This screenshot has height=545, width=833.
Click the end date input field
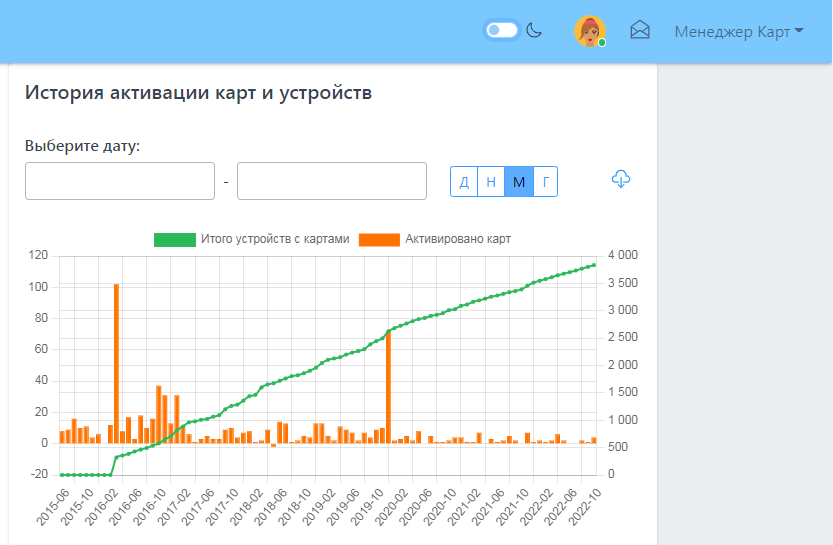[332, 181]
